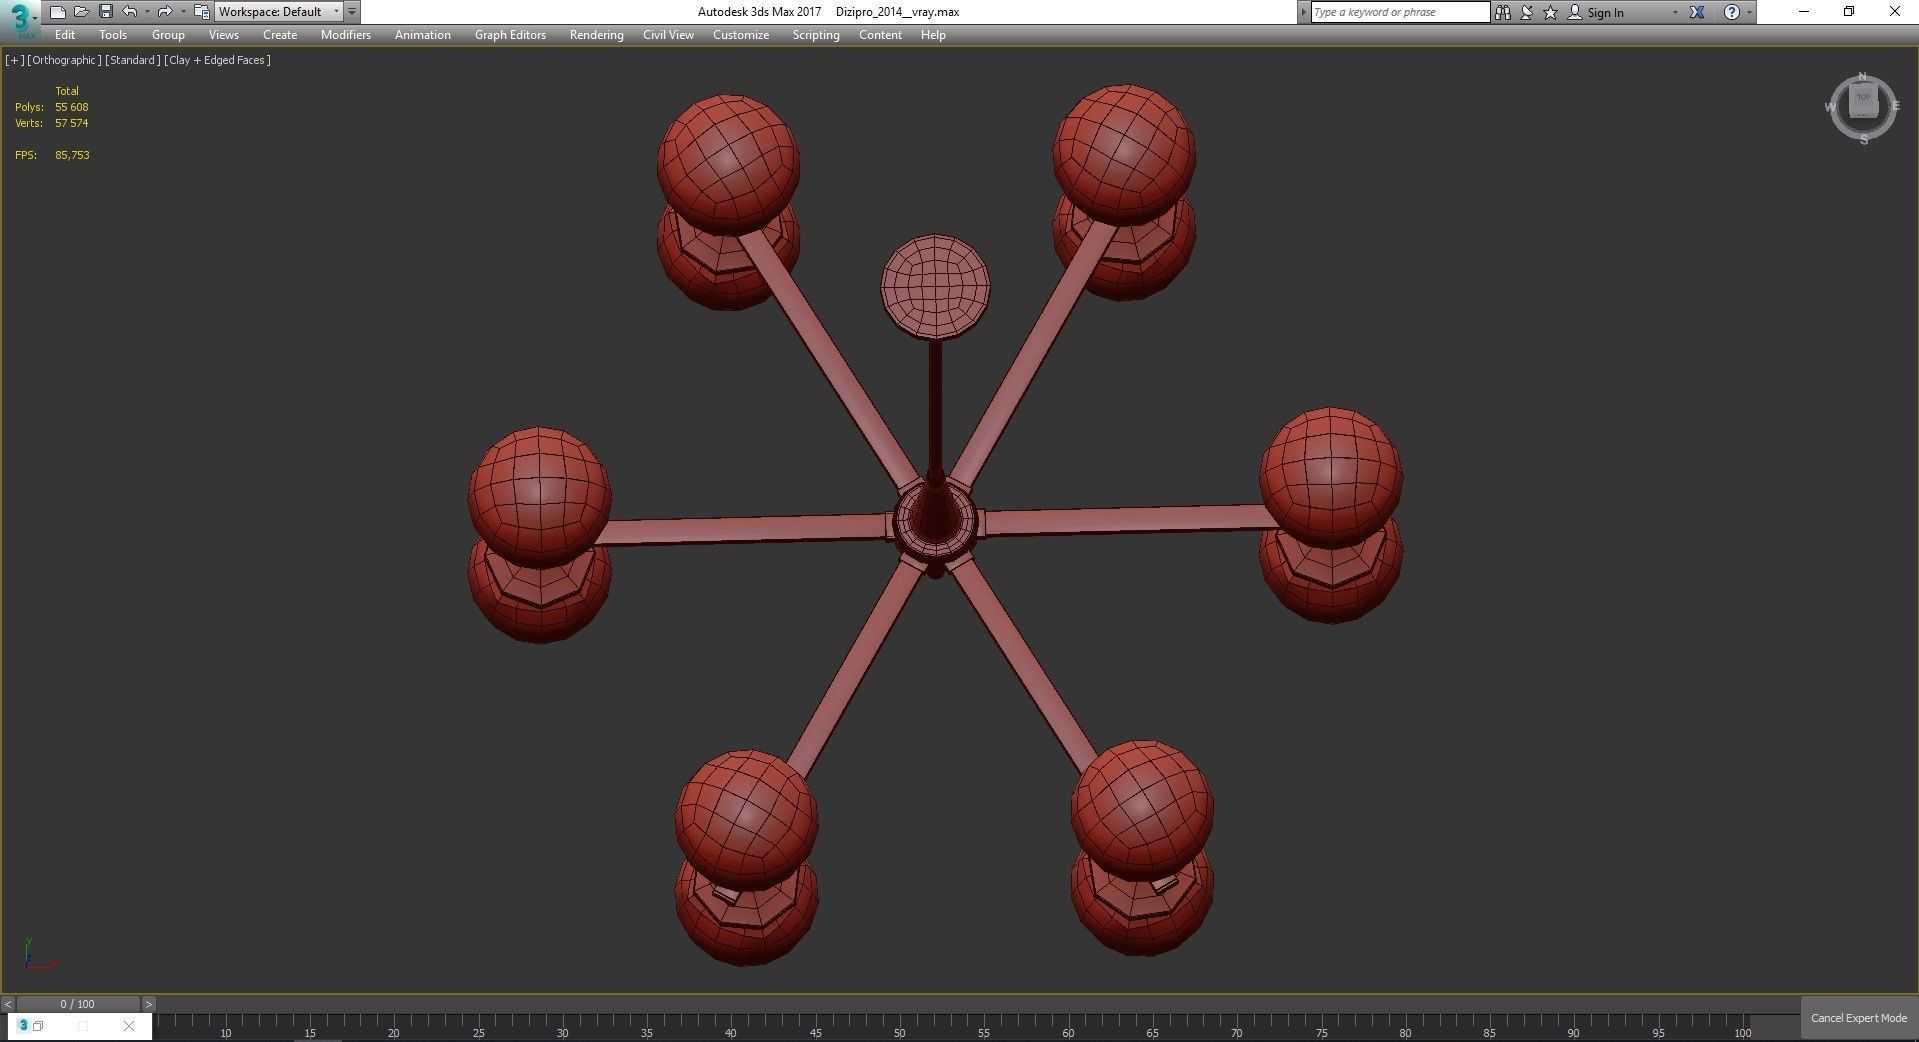The image size is (1919, 1042).
Task: Click the Polys count 55 608 statistic
Action: coord(72,107)
